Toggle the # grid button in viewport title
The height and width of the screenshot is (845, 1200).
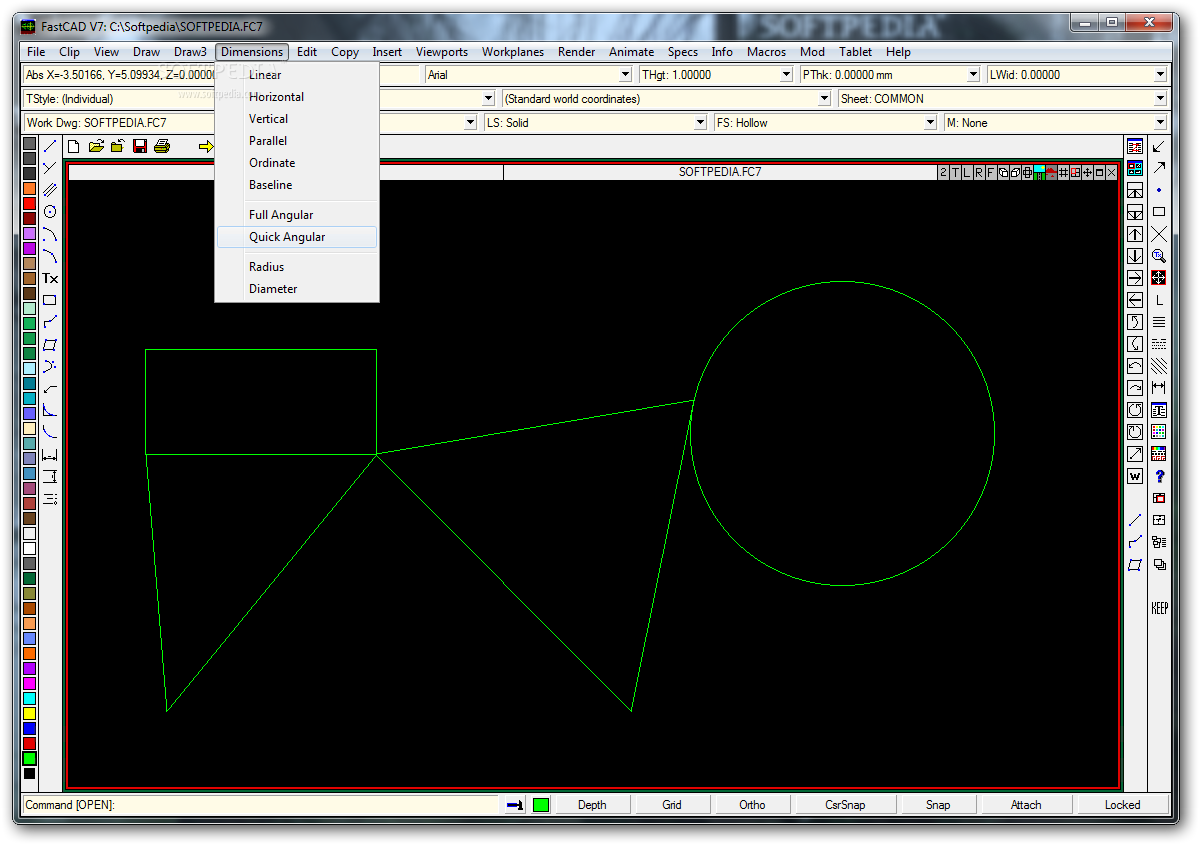tap(1063, 172)
